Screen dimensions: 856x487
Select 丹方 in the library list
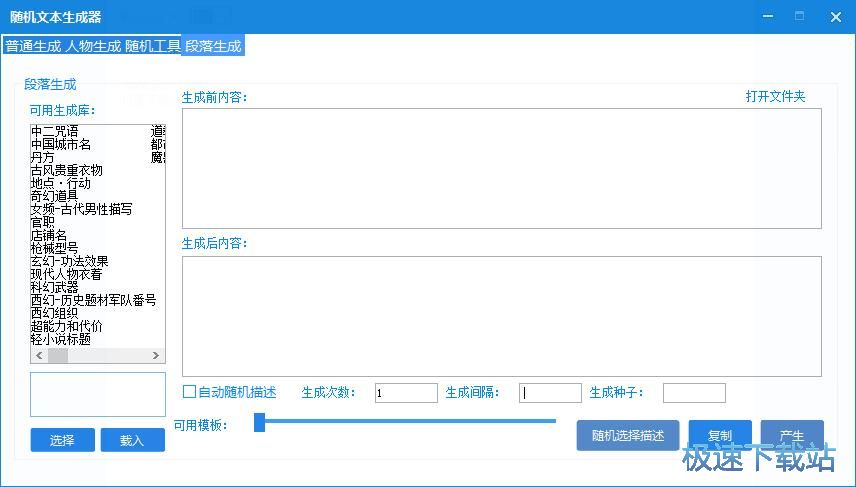(x=43, y=157)
